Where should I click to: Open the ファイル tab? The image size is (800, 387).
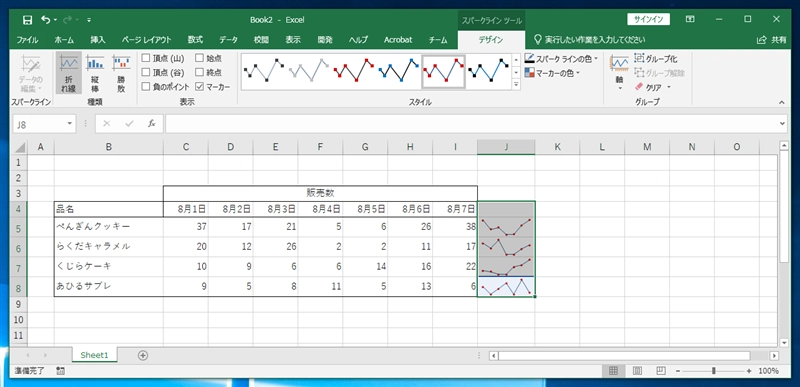point(28,40)
